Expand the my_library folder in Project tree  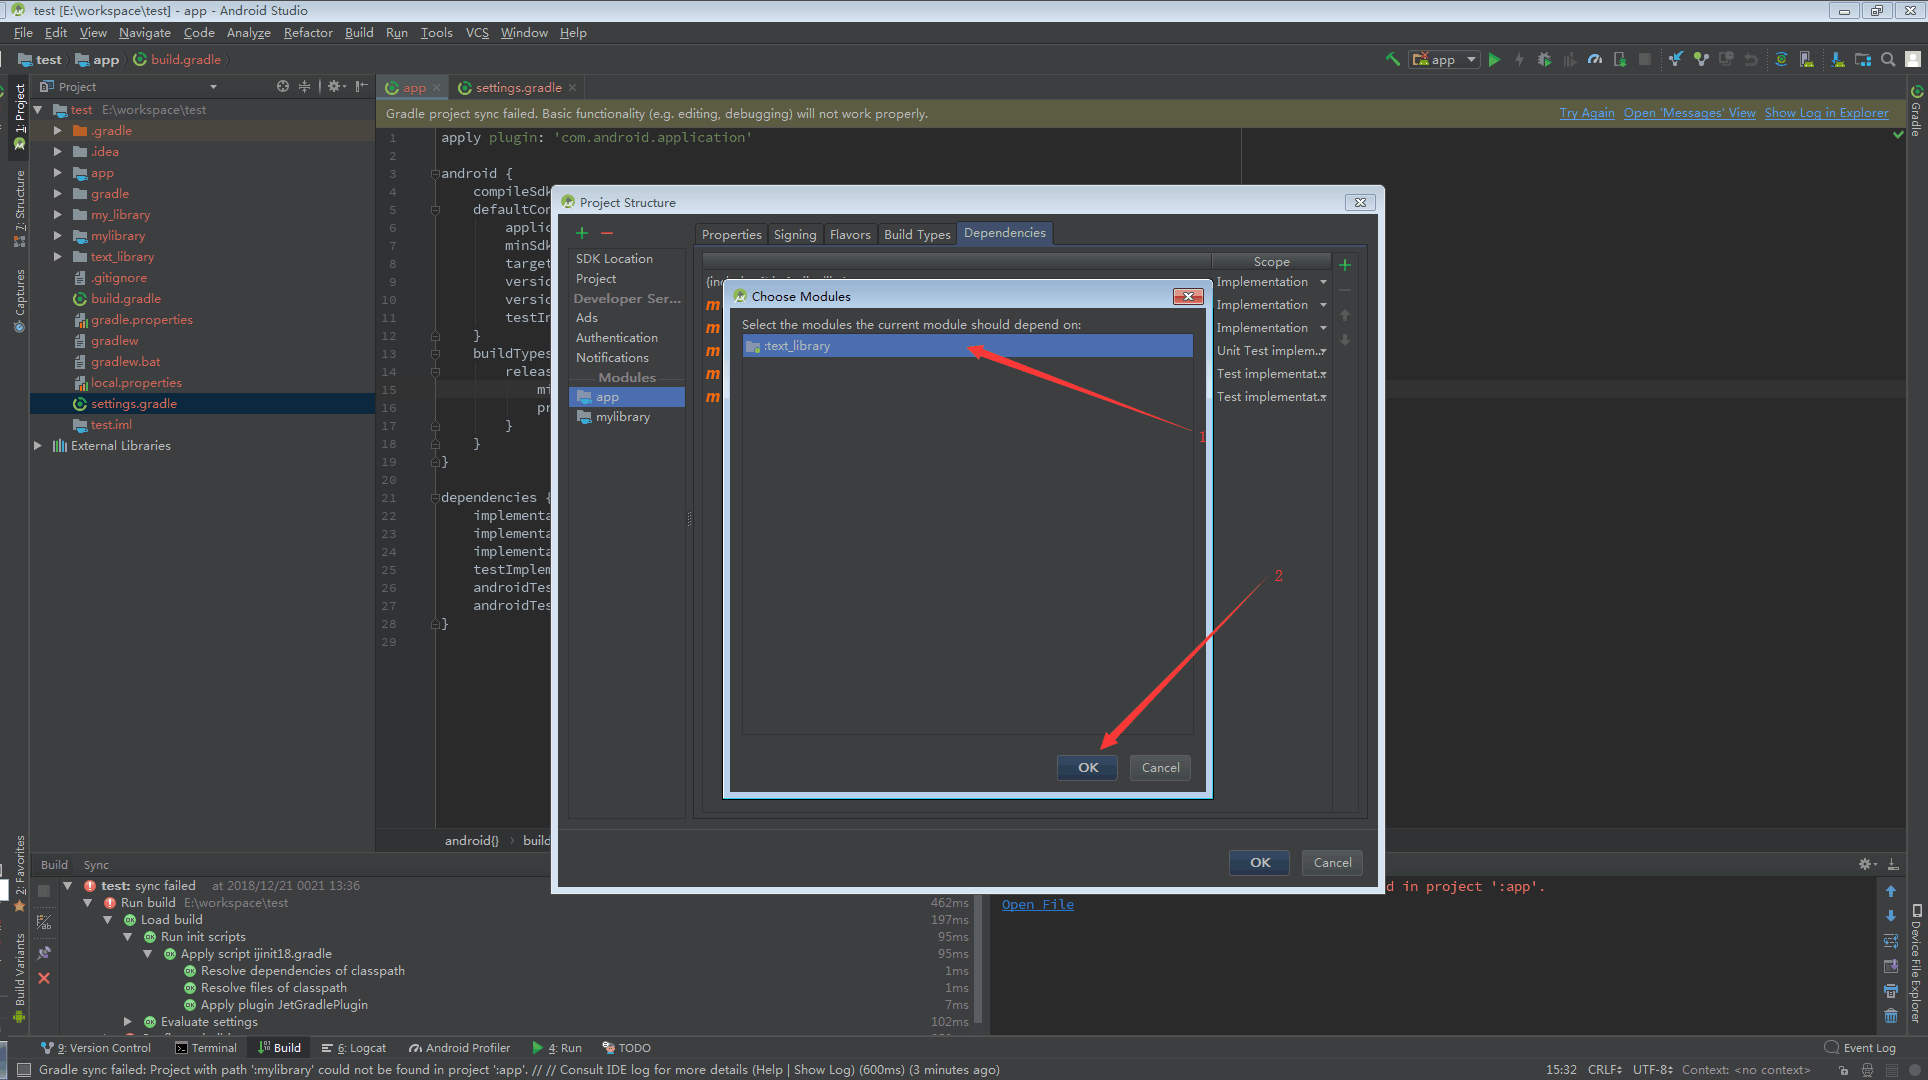[x=57, y=214]
